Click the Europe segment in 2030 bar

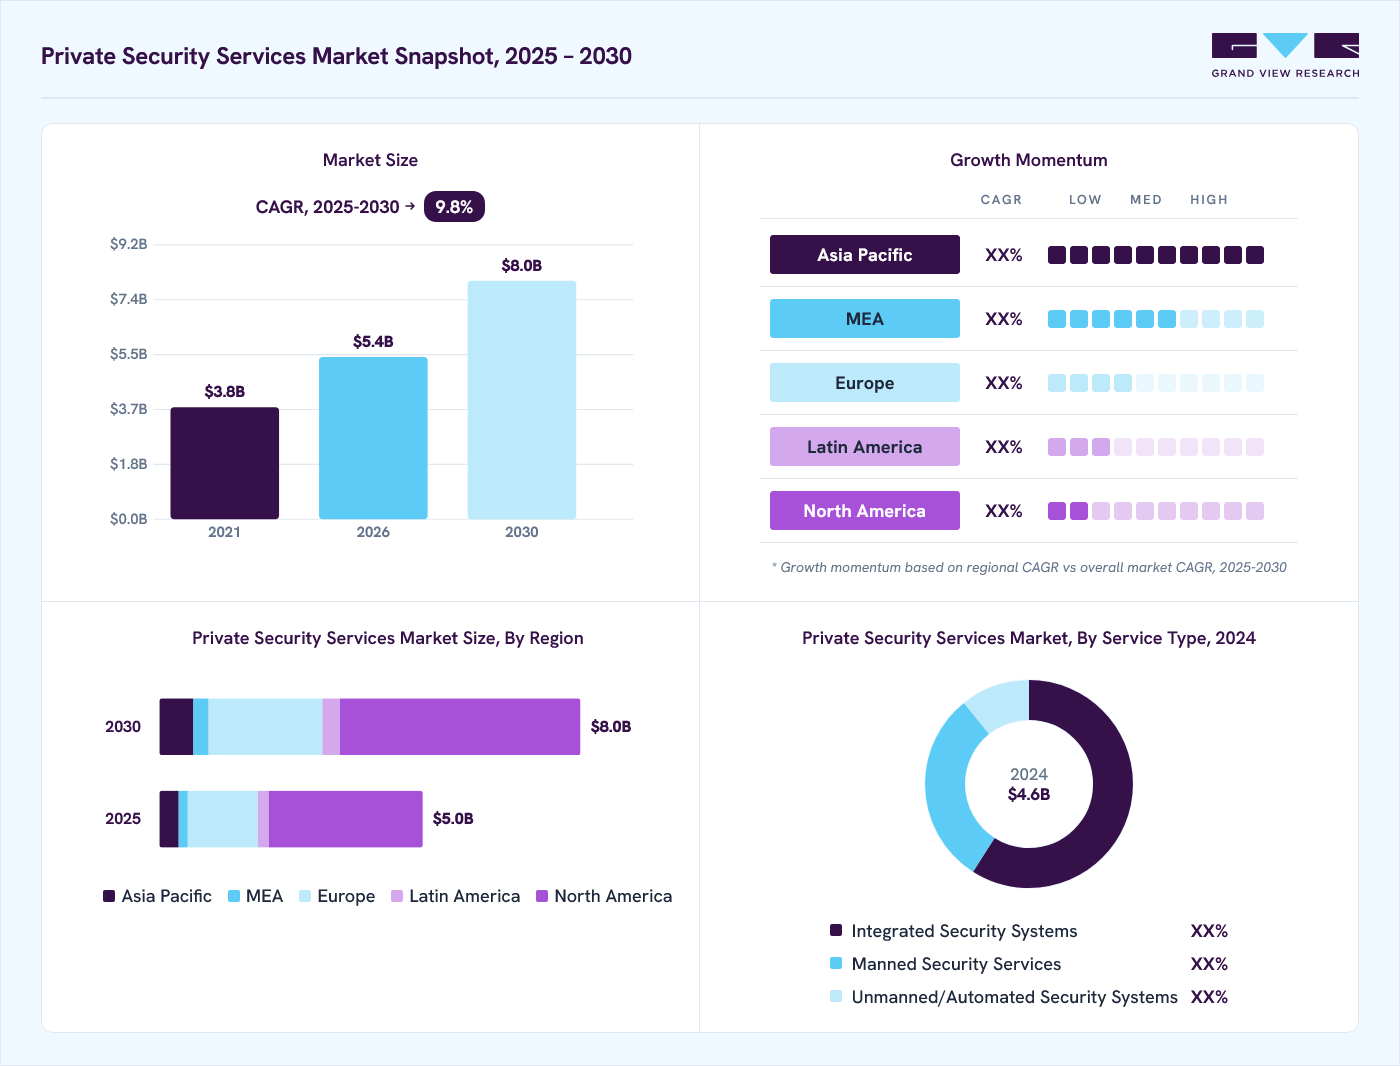pyautogui.click(x=265, y=727)
